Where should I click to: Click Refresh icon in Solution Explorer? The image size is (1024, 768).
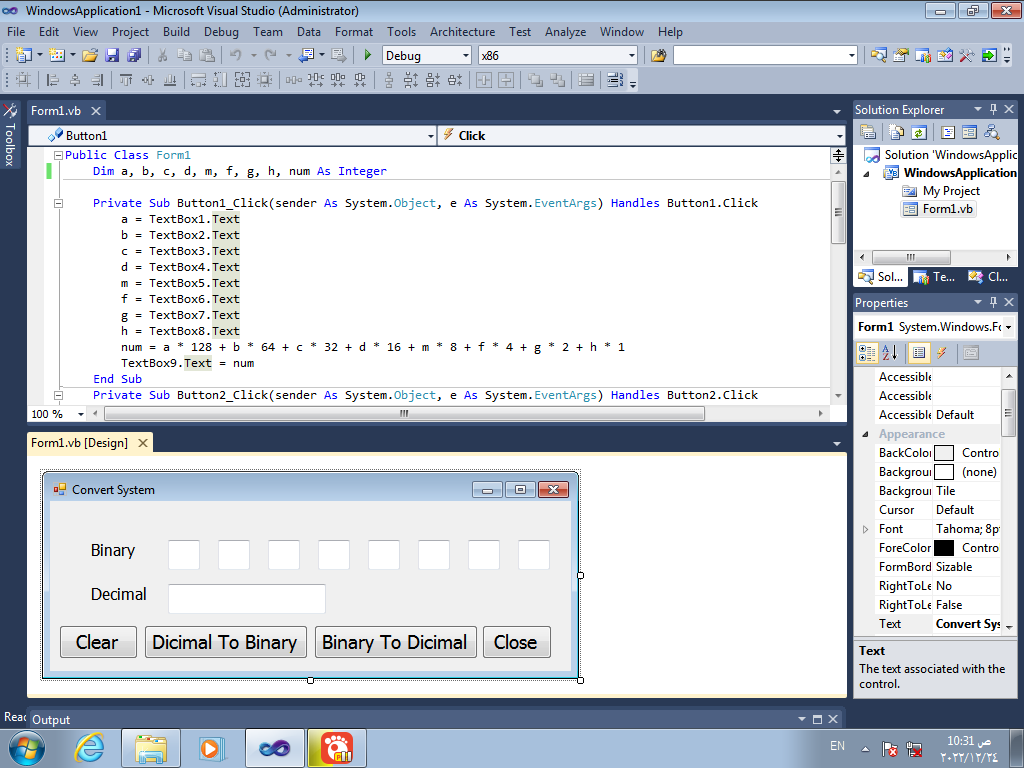point(917,132)
